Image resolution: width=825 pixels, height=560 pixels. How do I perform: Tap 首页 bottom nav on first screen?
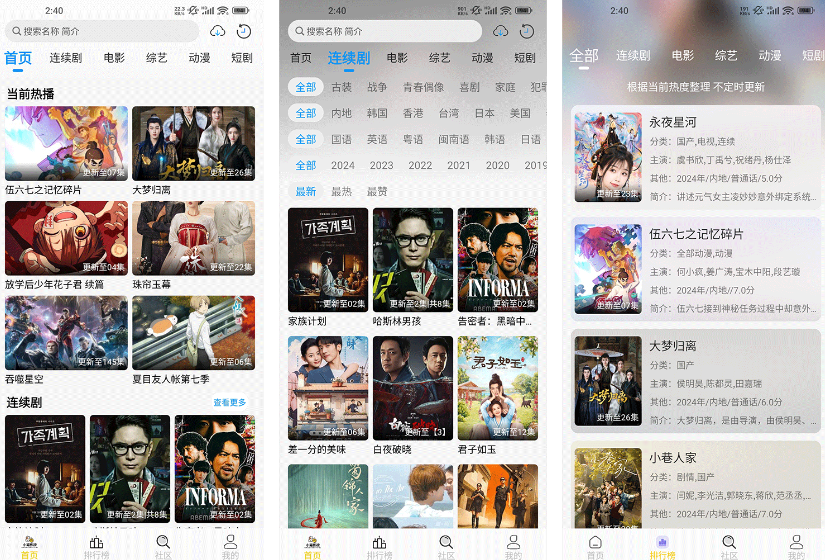coord(29,547)
